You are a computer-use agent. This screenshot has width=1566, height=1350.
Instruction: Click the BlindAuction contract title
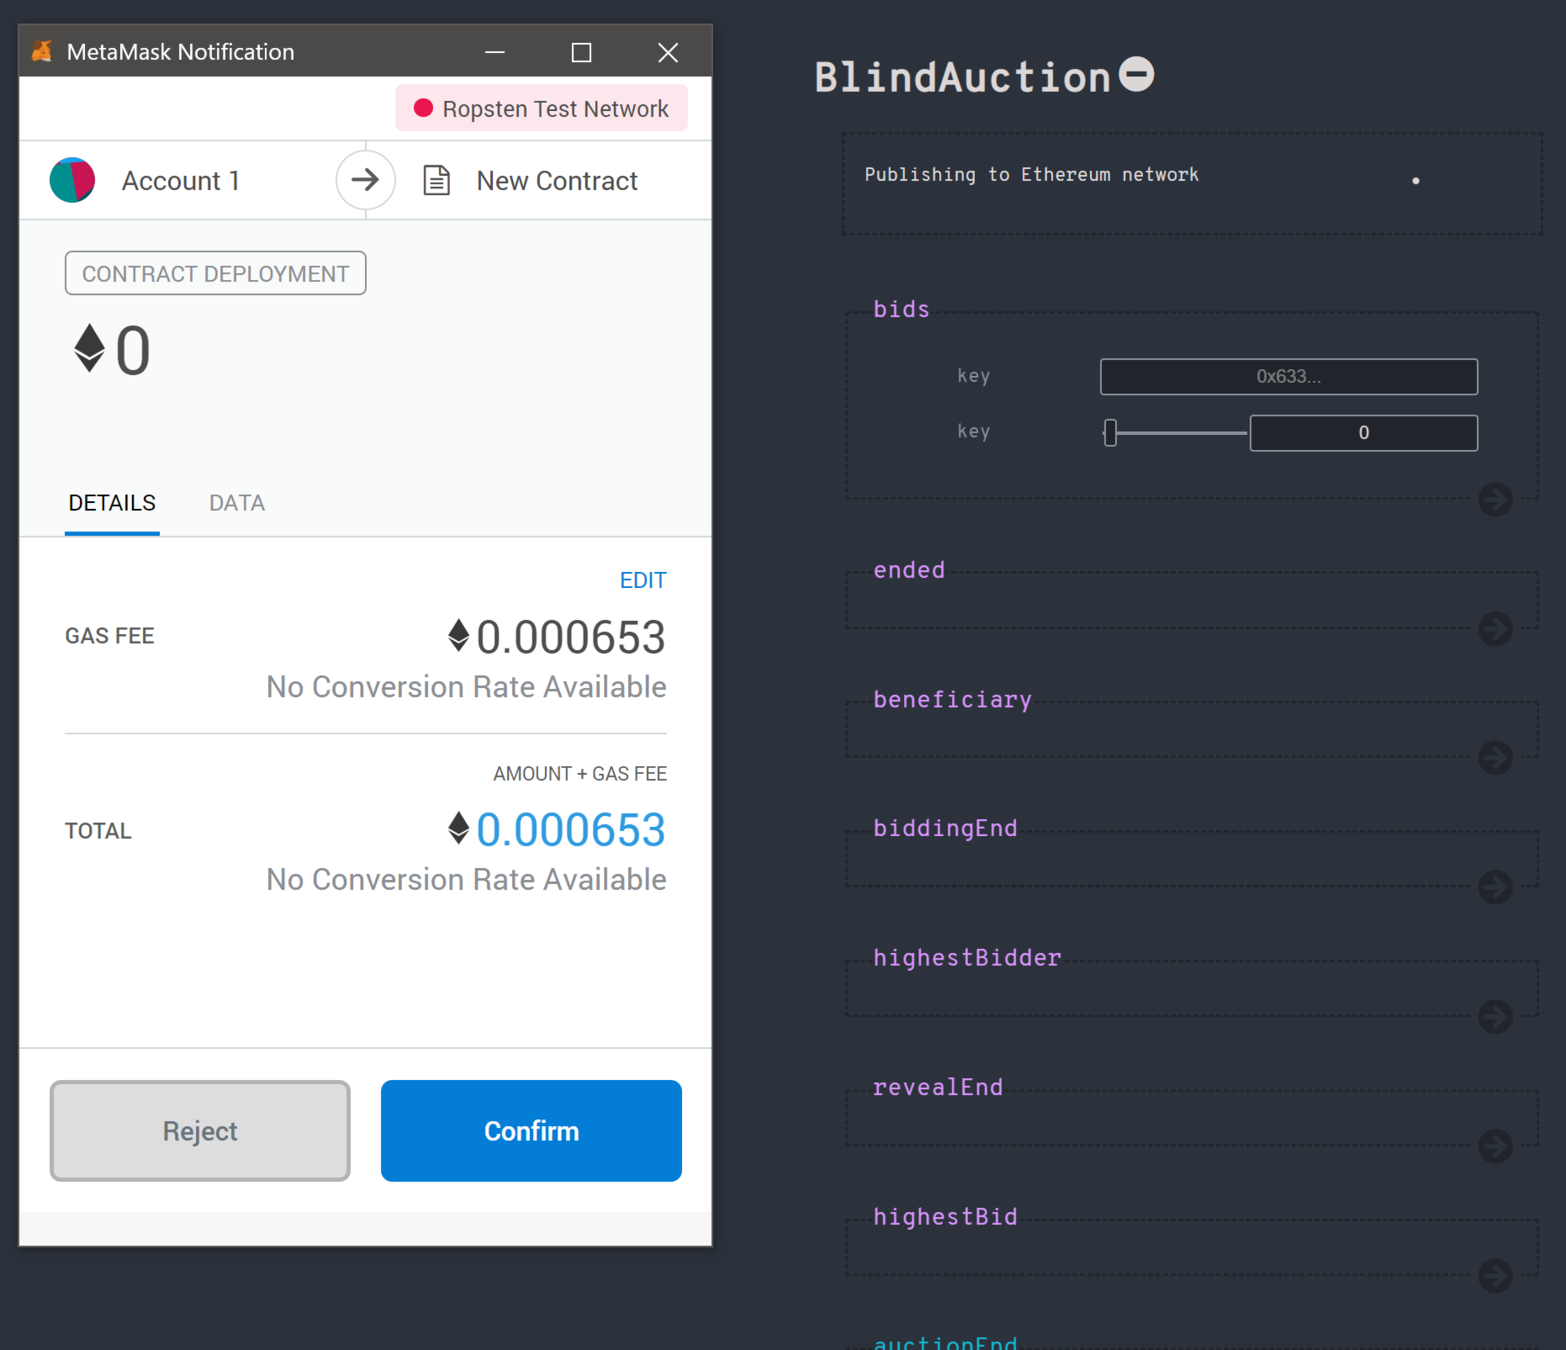coord(962,77)
